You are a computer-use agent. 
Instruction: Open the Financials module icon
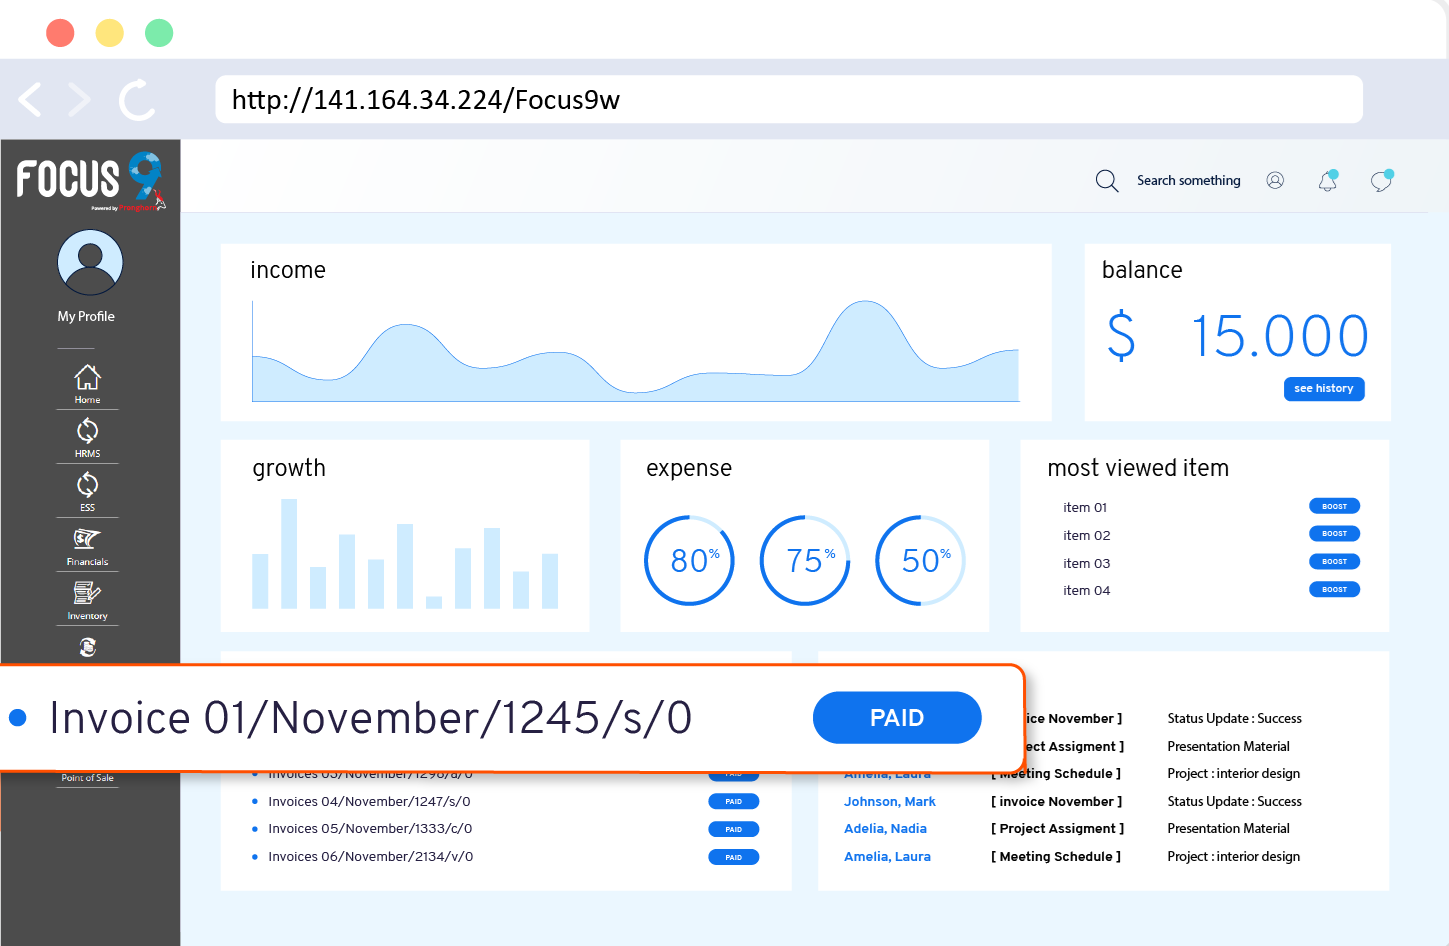click(87, 540)
